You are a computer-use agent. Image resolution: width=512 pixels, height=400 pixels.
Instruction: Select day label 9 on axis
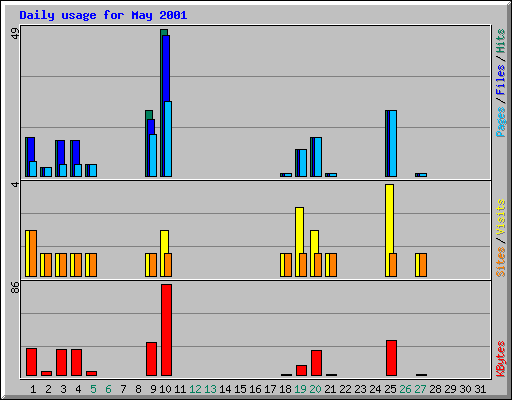click(153, 389)
